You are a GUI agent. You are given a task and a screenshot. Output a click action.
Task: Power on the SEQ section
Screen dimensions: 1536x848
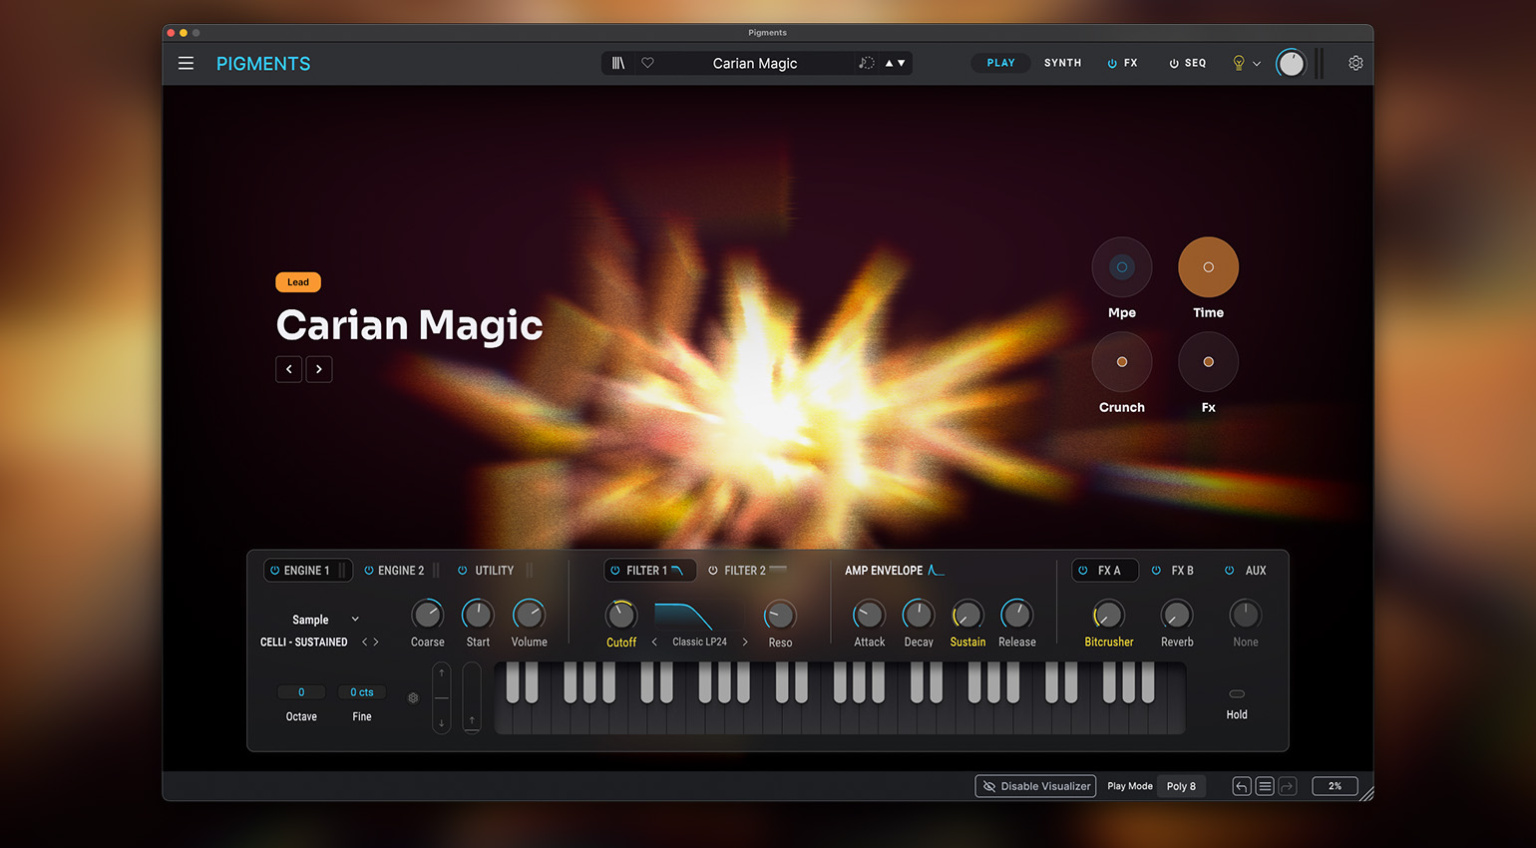coord(1172,62)
